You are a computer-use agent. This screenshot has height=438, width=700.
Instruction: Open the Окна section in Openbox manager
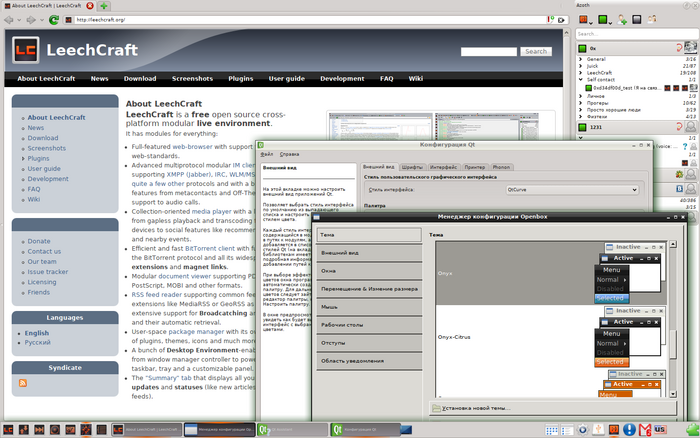click(369, 271)
